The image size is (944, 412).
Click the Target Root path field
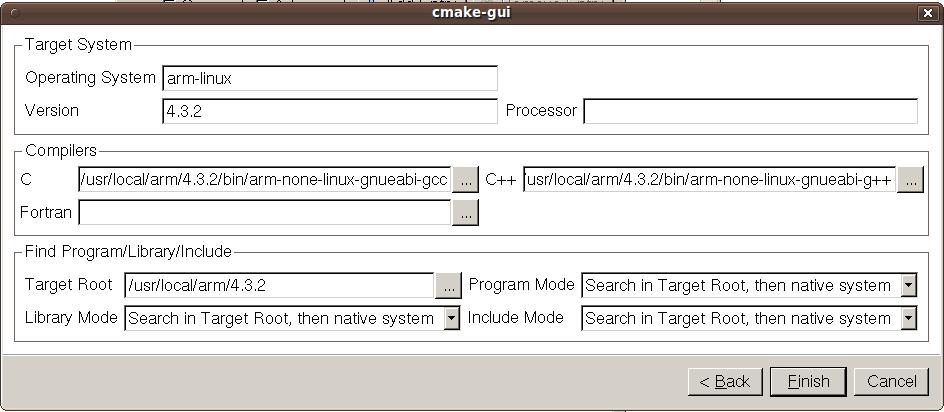279,286
